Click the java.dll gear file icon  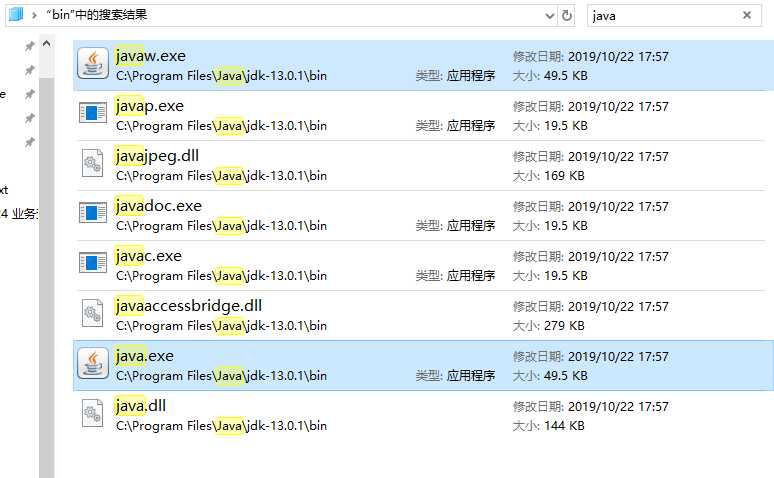click(x=92, y=413)
